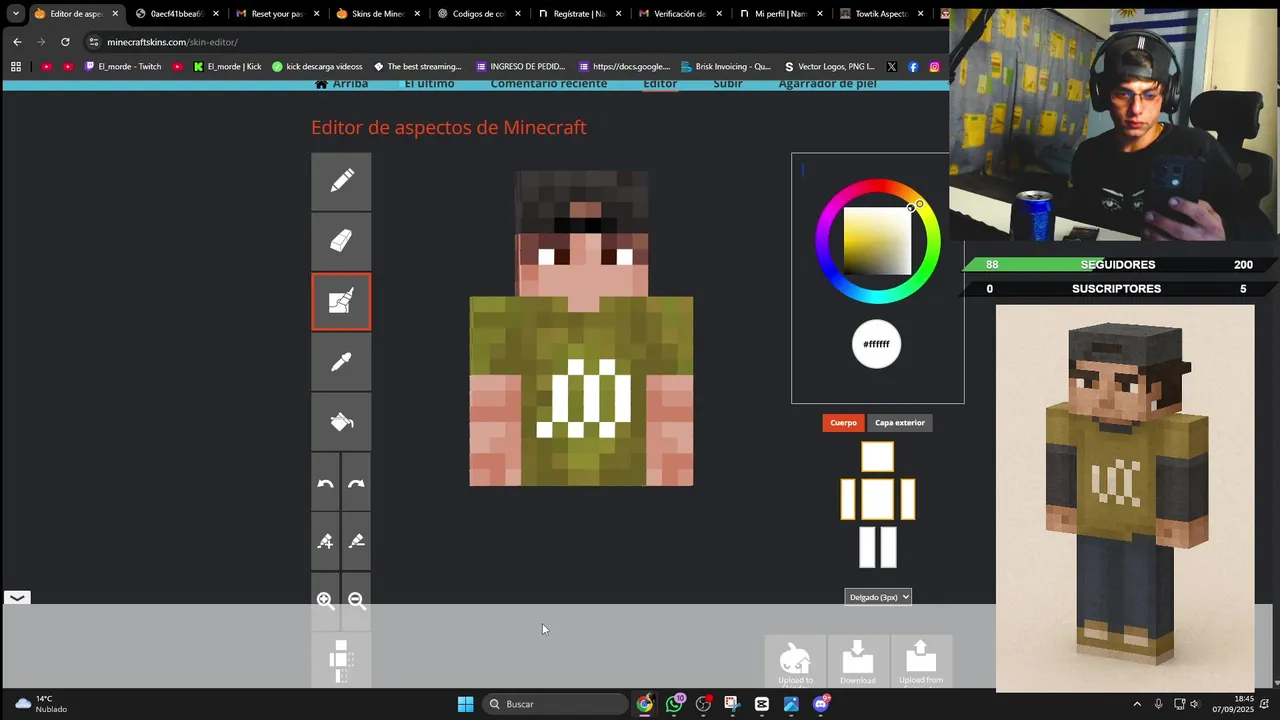Open the Subir navigation item

[728, 83]
